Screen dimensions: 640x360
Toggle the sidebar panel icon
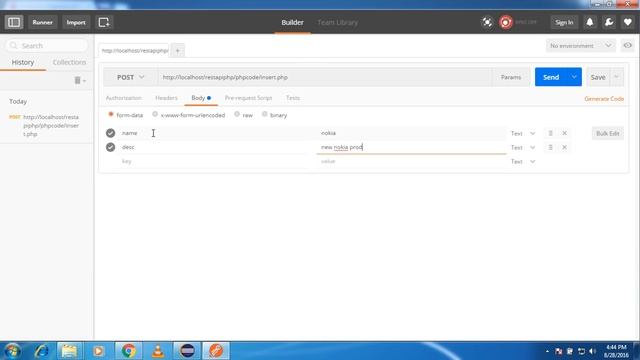point(14,22)
